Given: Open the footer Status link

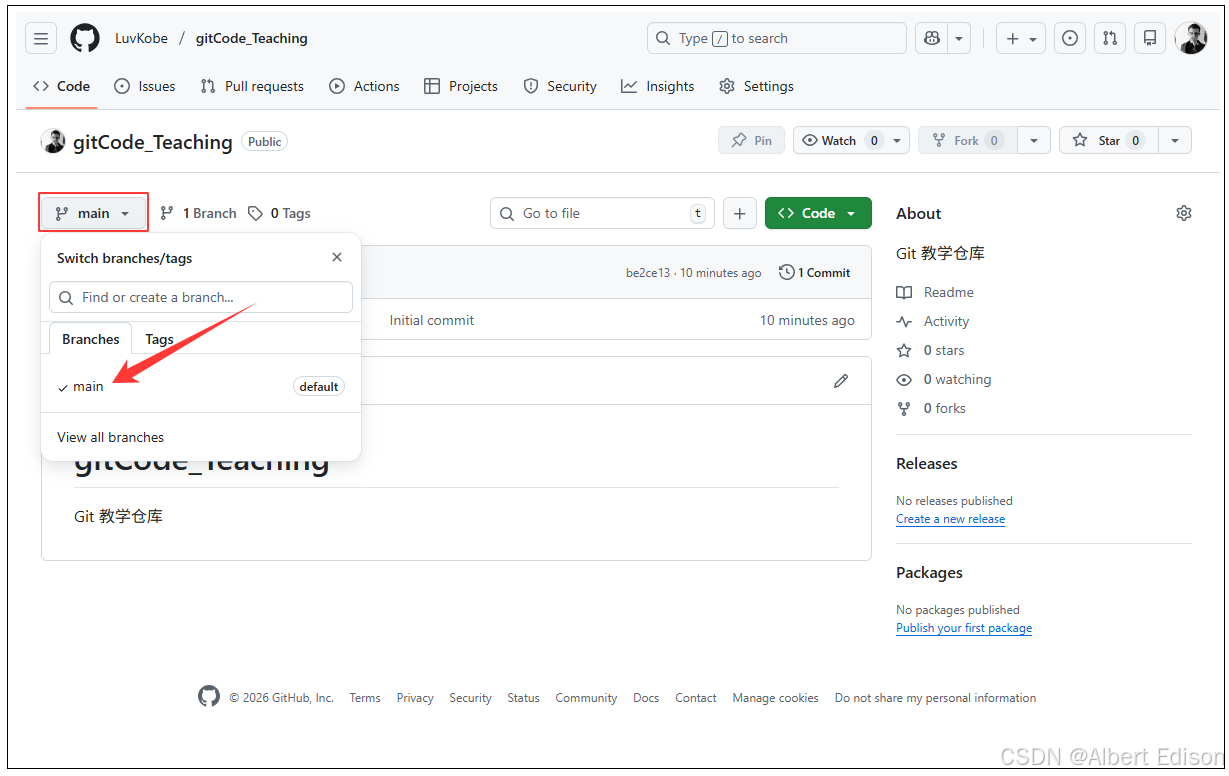Looking at the screenshot, I should pos(523,698).
